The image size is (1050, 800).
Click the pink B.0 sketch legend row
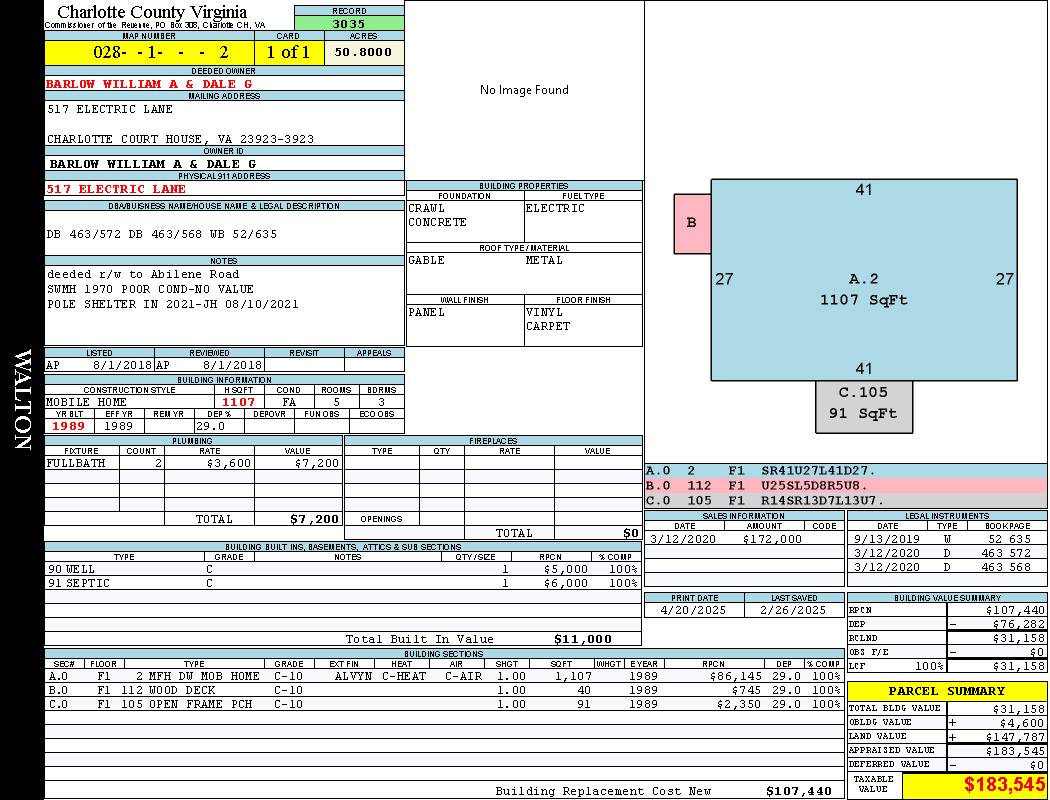coord(845,485)
